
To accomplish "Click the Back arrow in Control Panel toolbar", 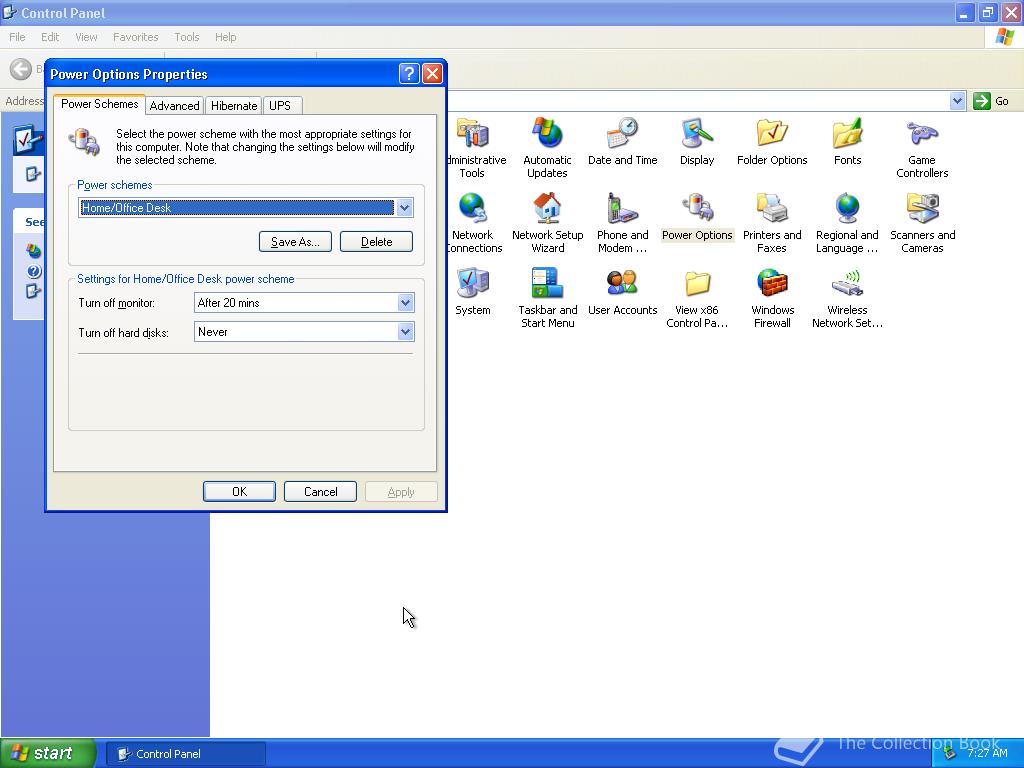I will [x=21, y=69].
